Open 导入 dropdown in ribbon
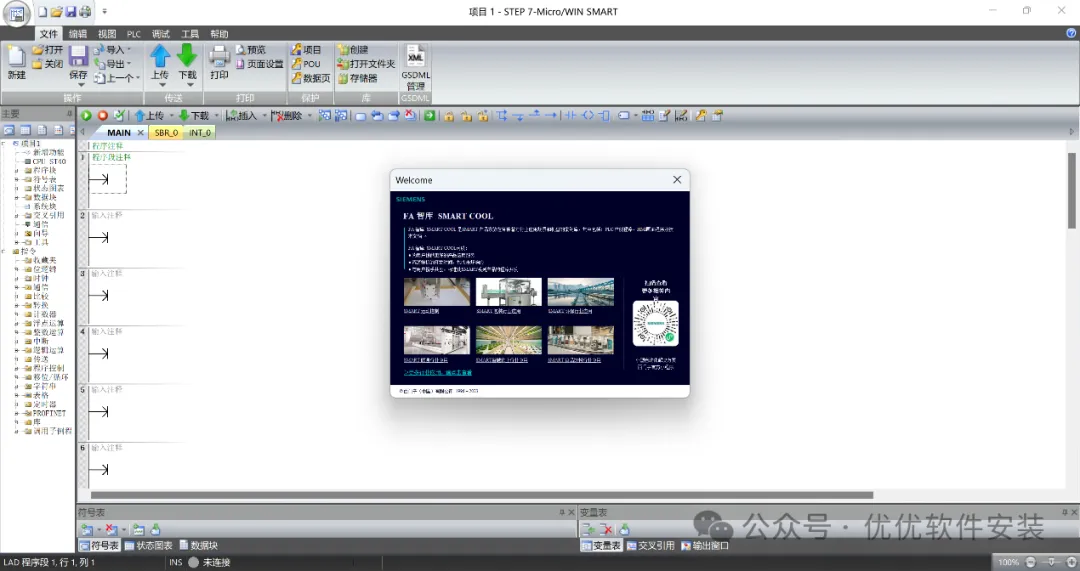The image size is (1080, 571). click(x=129, y=50)
